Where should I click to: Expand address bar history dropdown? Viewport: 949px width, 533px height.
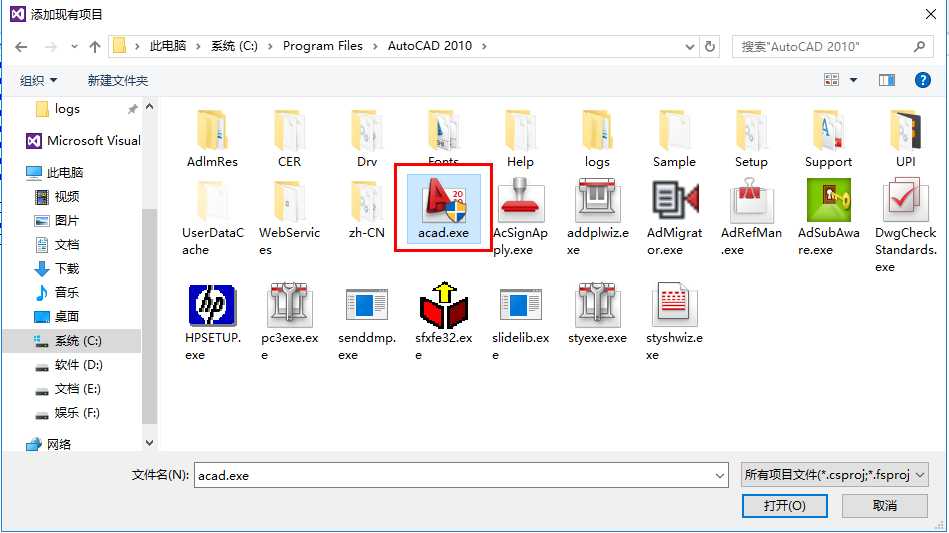(x=689, y=47)
